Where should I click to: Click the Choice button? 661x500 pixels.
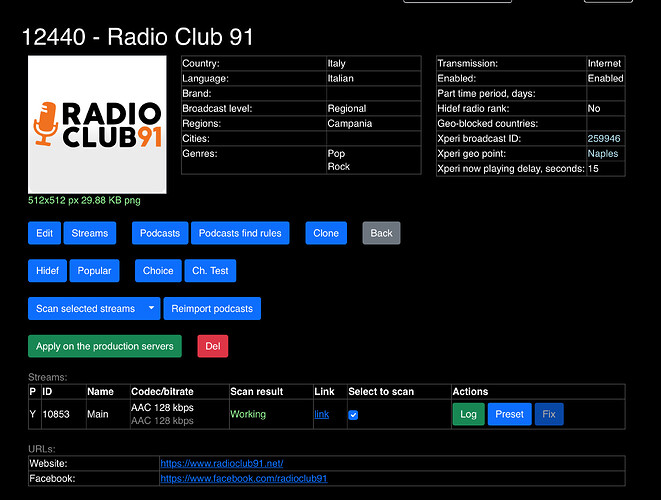tap(158, 271)
